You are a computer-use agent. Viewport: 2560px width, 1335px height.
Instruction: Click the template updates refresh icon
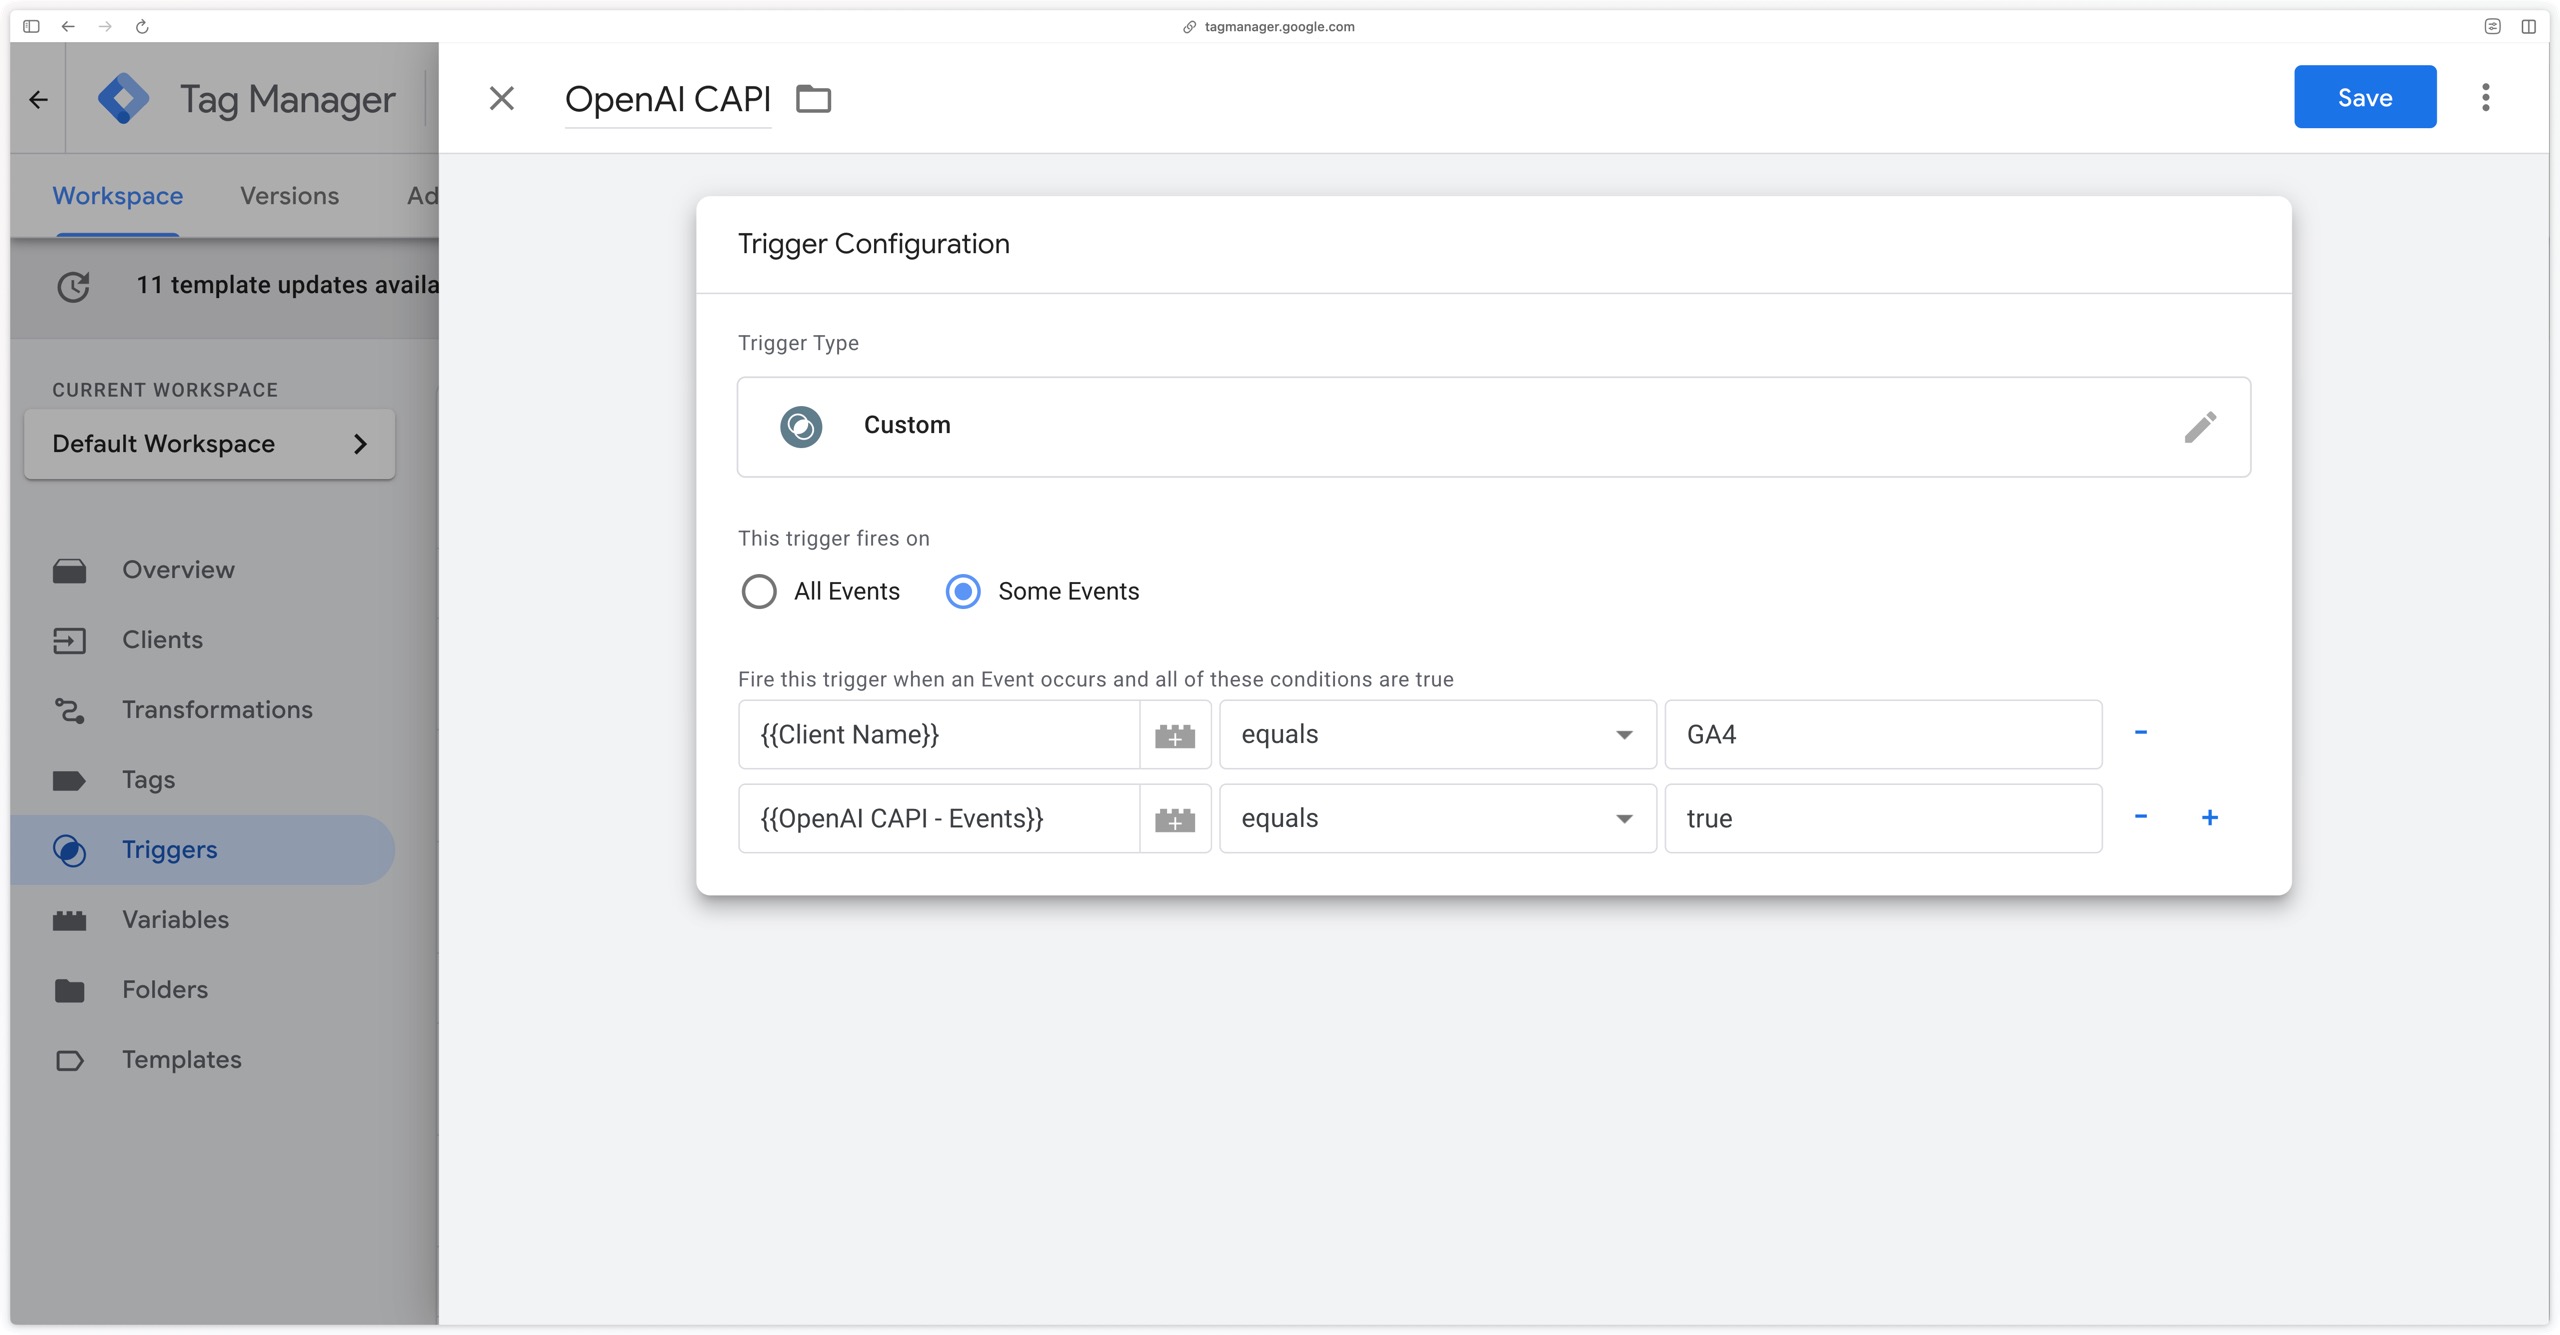point(73,286)
